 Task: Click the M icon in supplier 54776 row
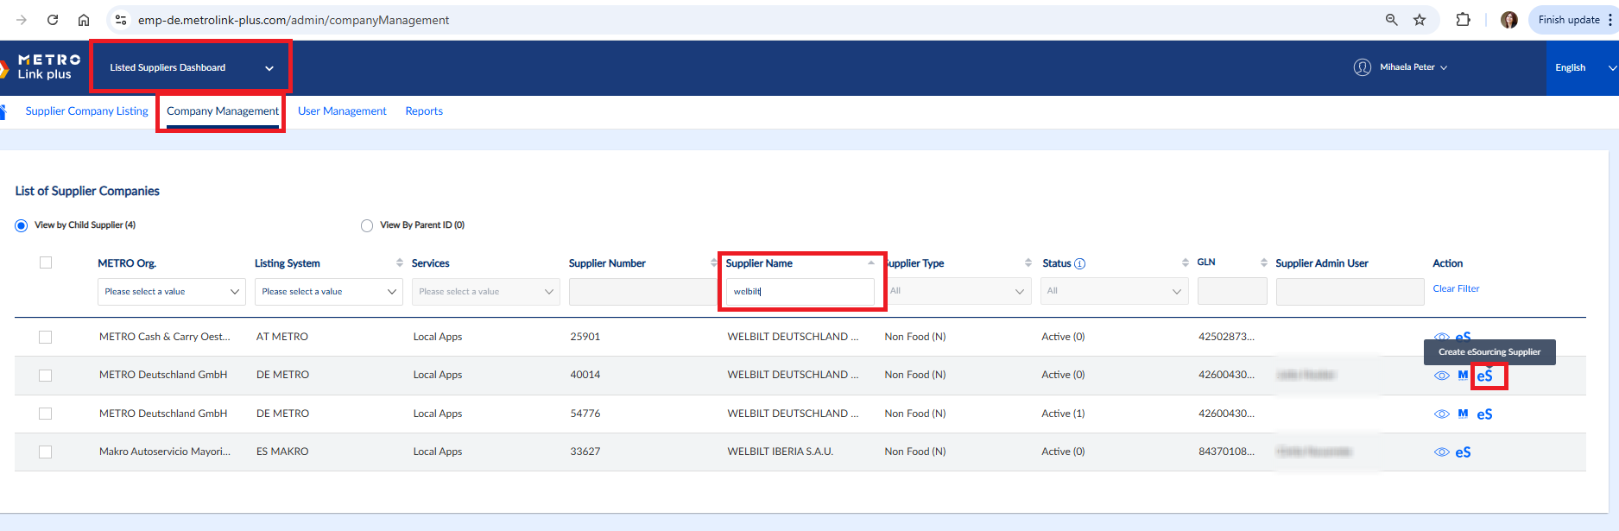[1463, 413]
